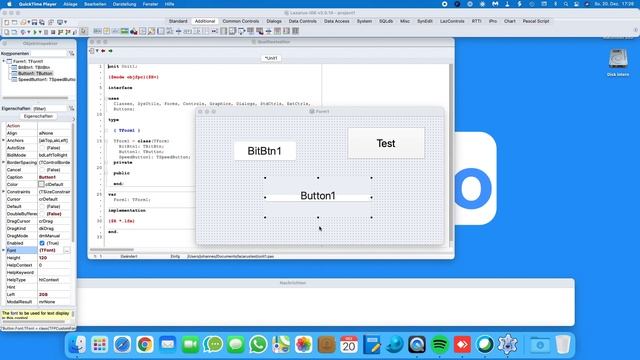Select SpeedButton1: TSpeedButton in component tree

coord(47,80)
